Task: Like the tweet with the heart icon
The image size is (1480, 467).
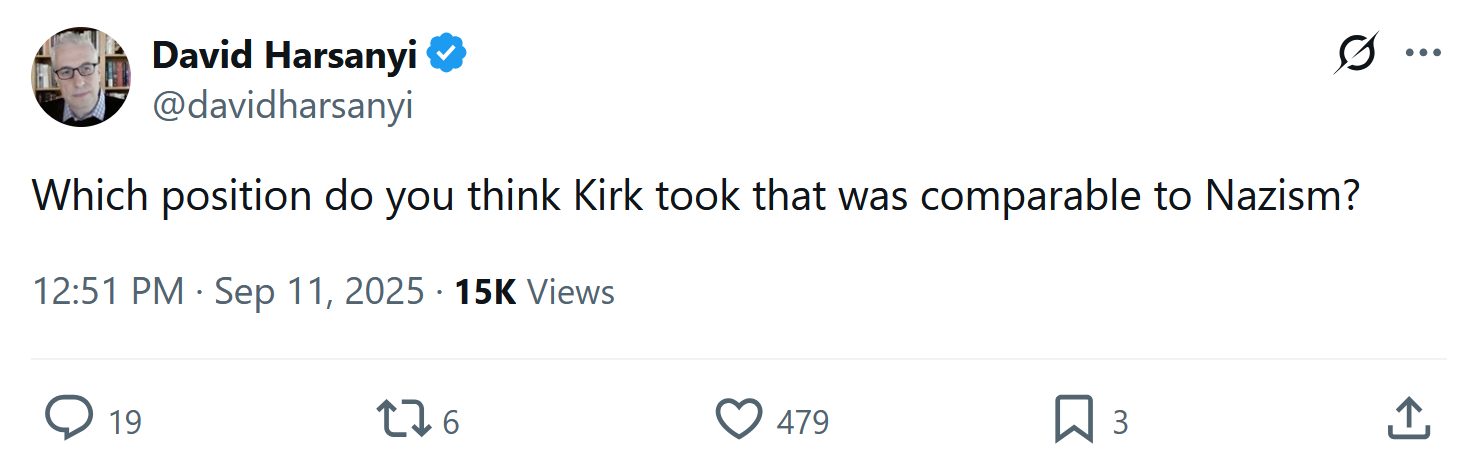Action: pyautogui.click(x=740, y=420)
